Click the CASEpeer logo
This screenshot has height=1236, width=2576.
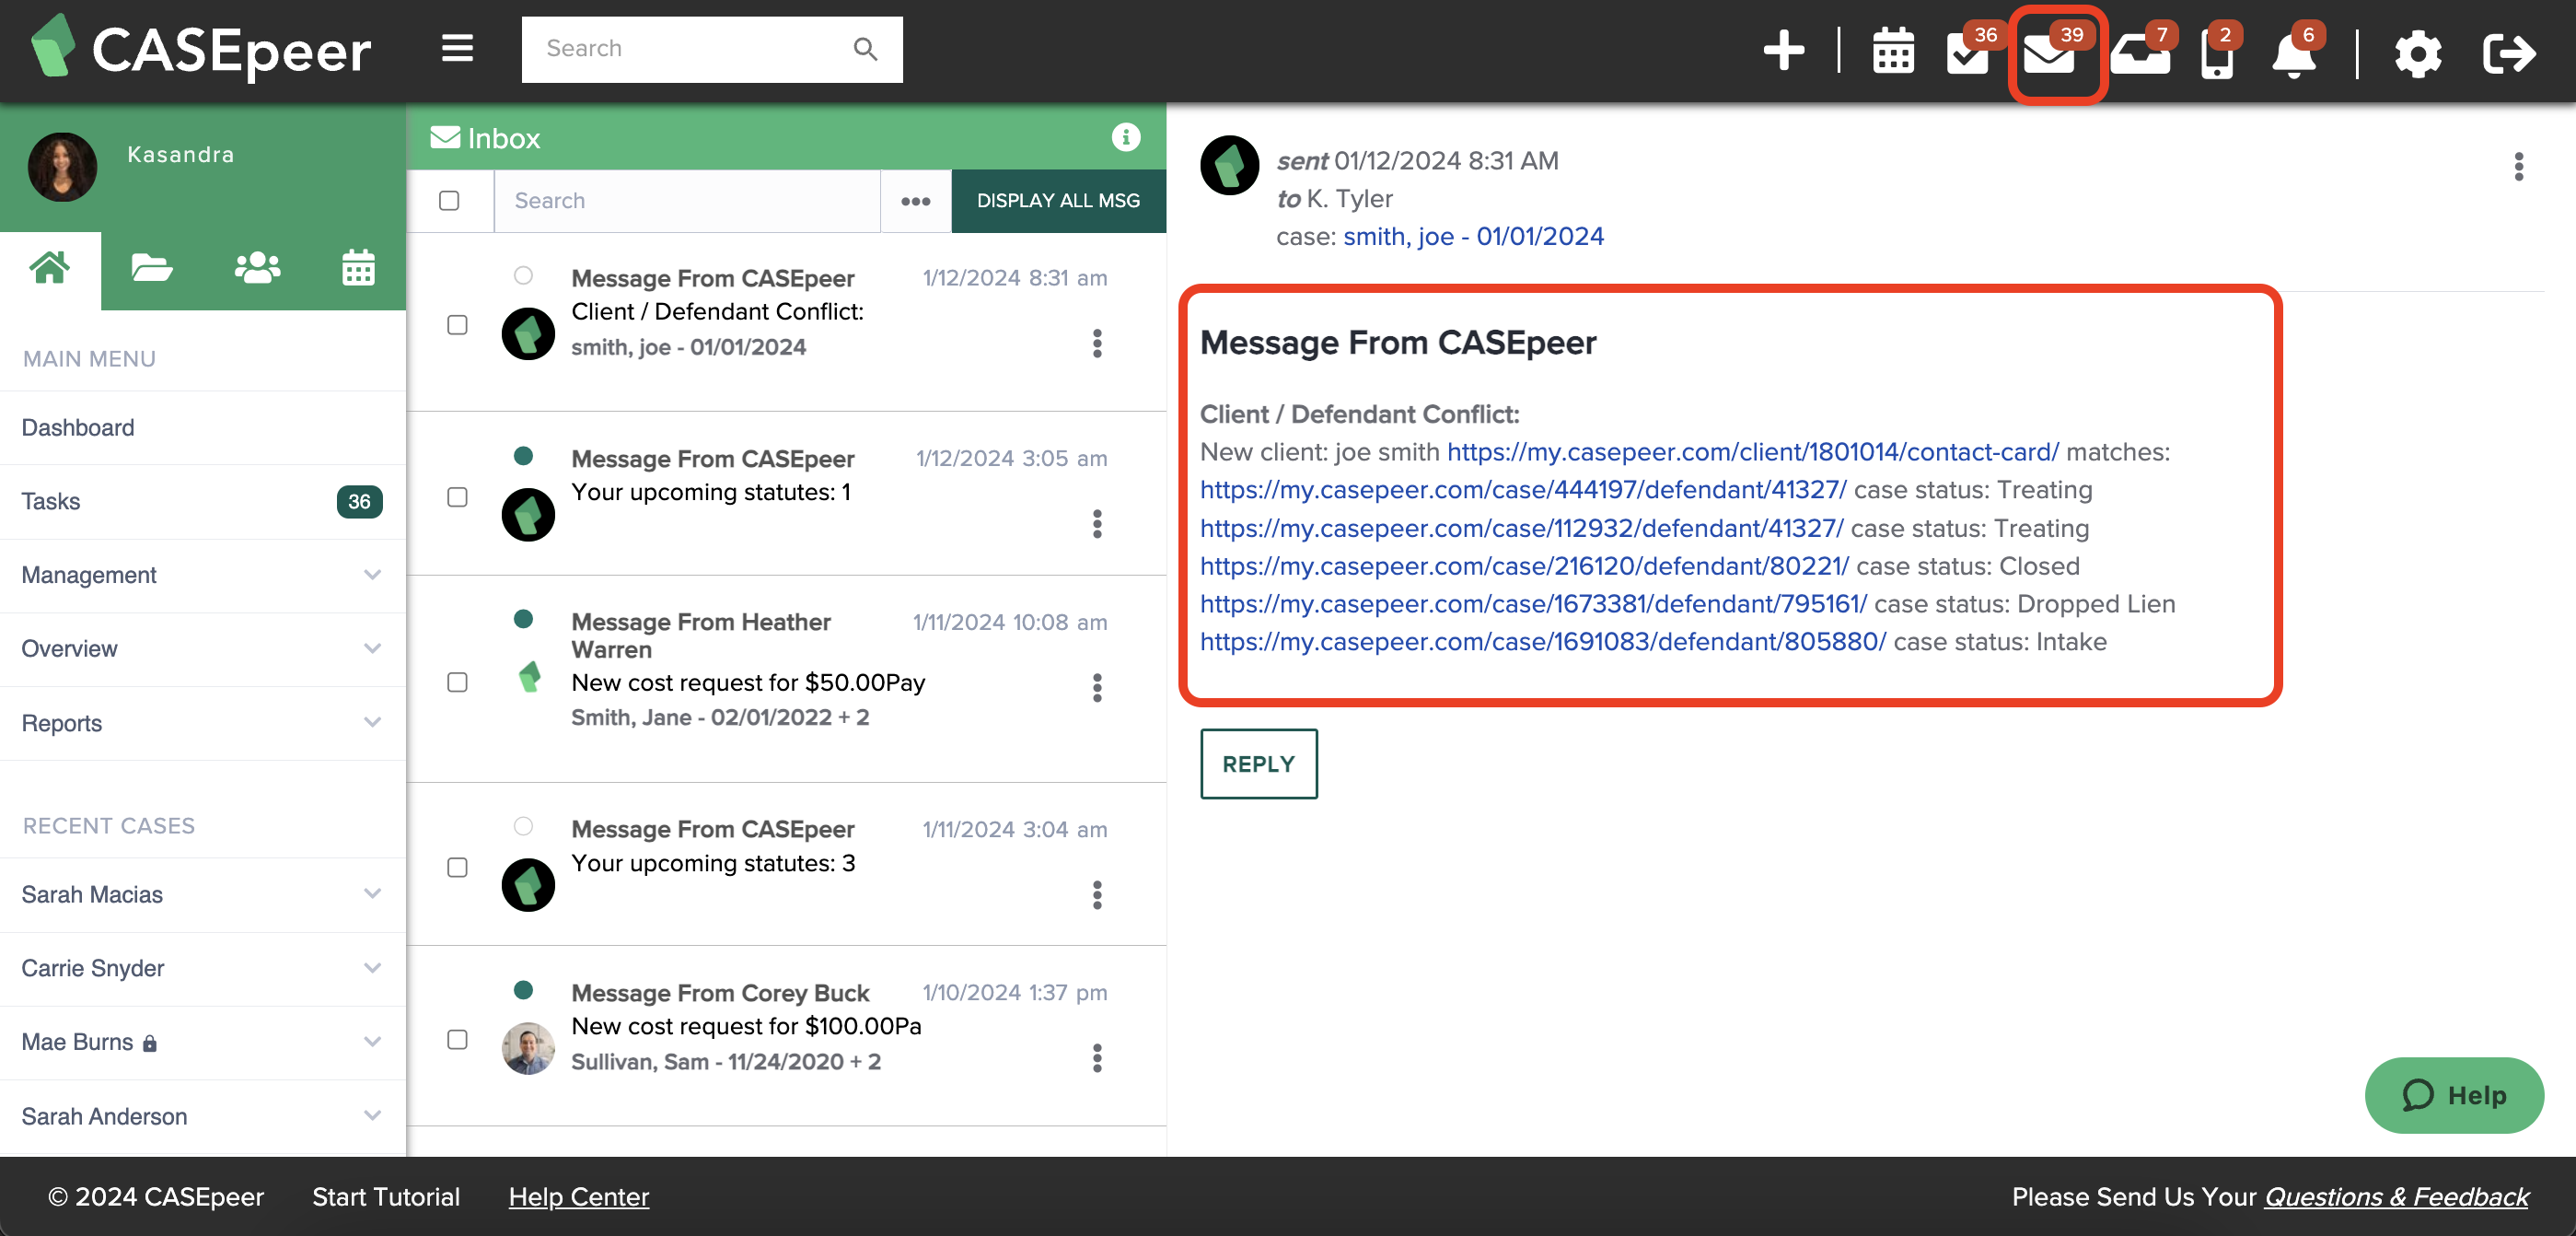point(201,48)
